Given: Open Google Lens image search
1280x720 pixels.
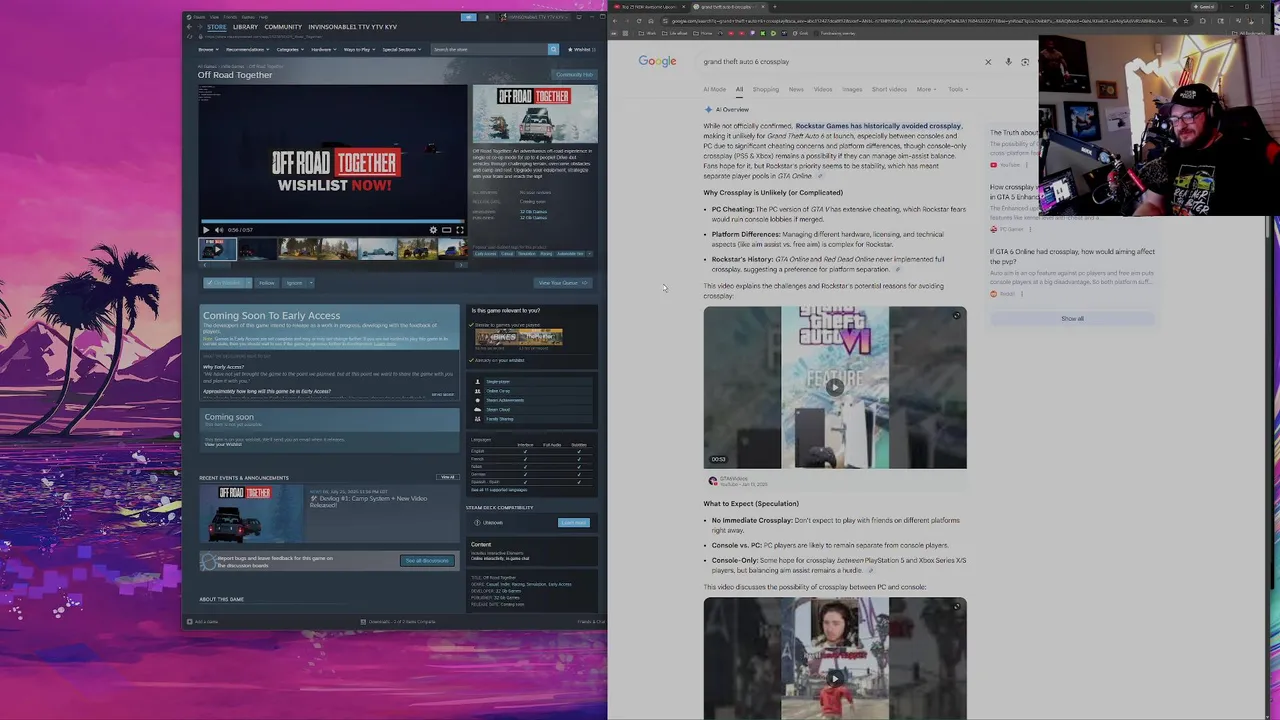Looking at the screenshot, I should 1025,62.
